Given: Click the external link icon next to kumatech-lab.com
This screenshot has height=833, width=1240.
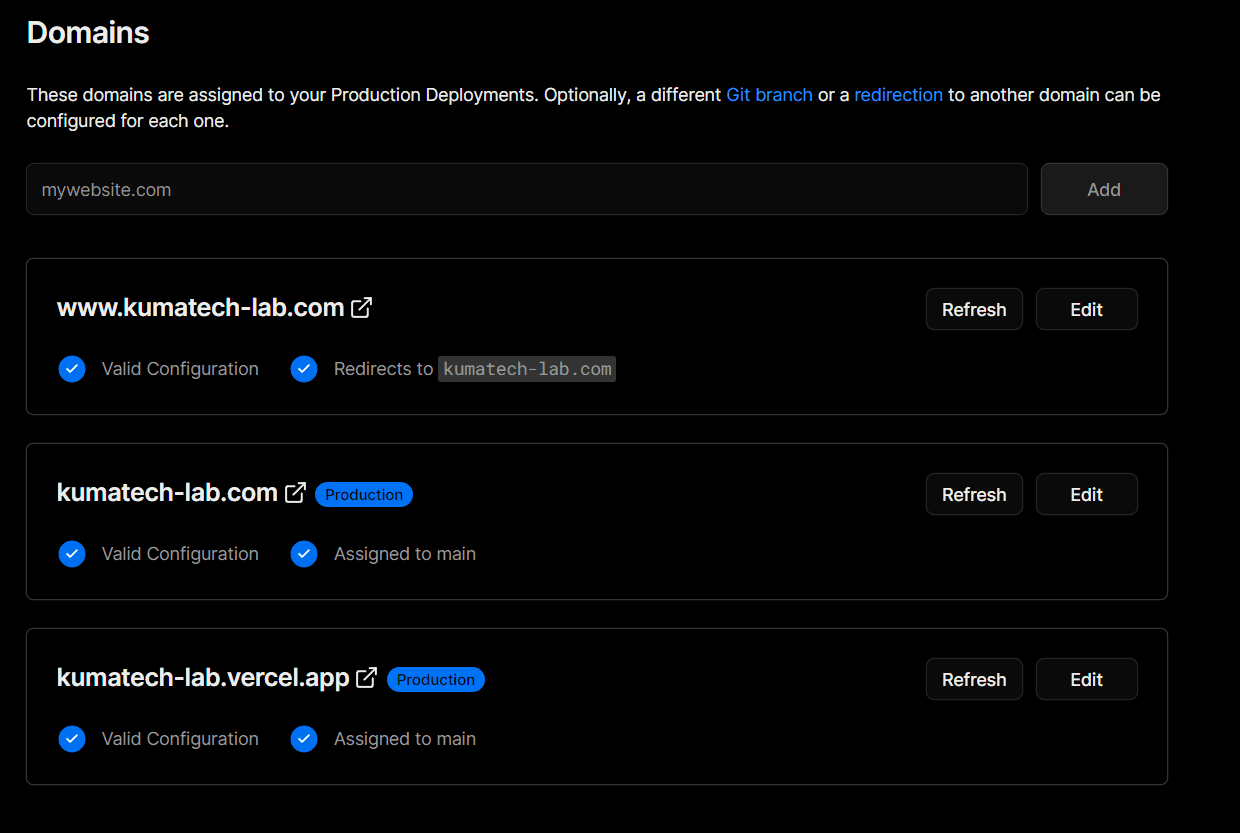Looking at the screenshot, I should click(x=295, y=492).
